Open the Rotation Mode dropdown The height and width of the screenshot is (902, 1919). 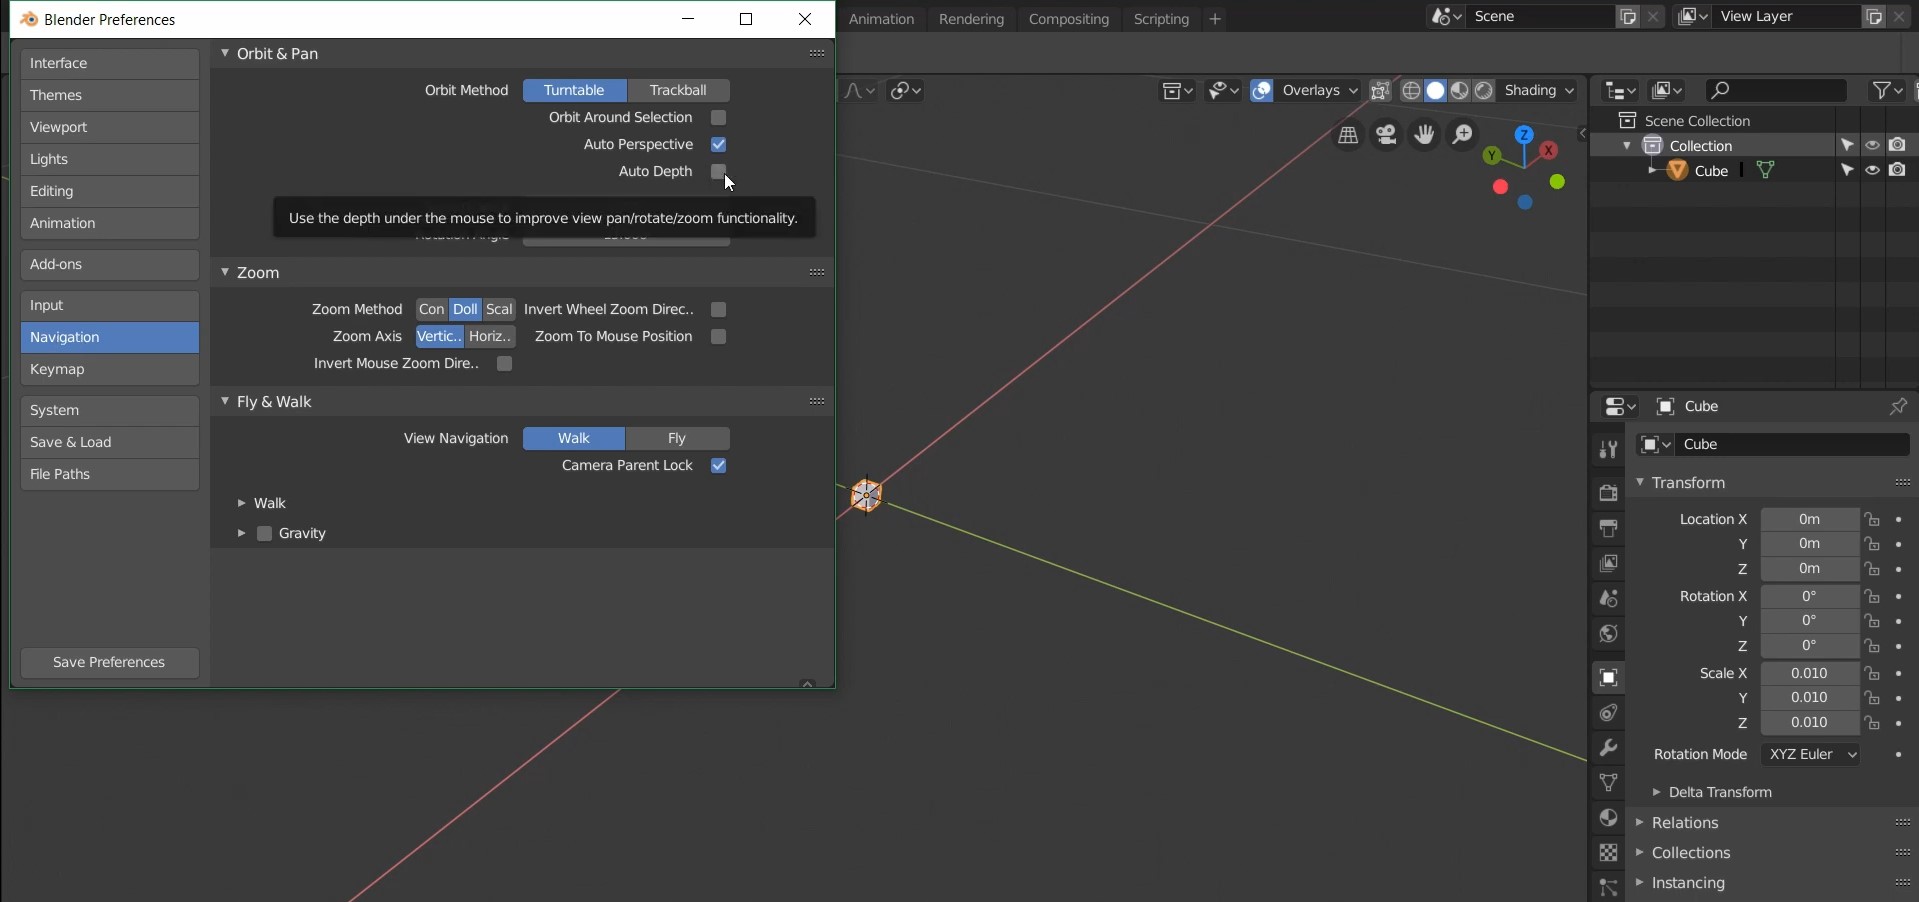(1811, 754)
